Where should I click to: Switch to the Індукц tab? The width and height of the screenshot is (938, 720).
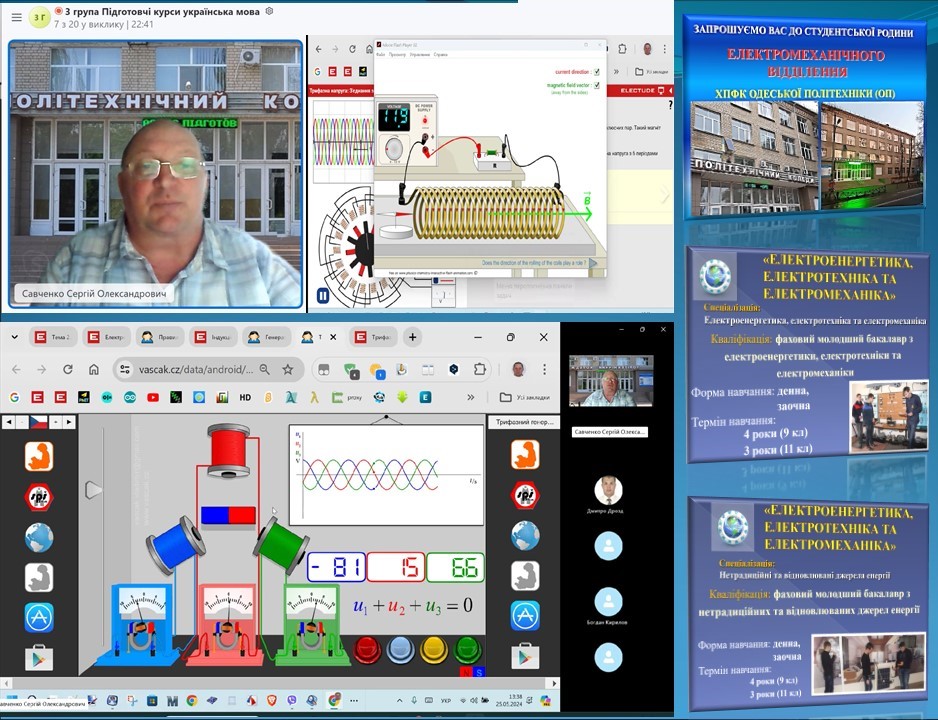click(214, 337)
